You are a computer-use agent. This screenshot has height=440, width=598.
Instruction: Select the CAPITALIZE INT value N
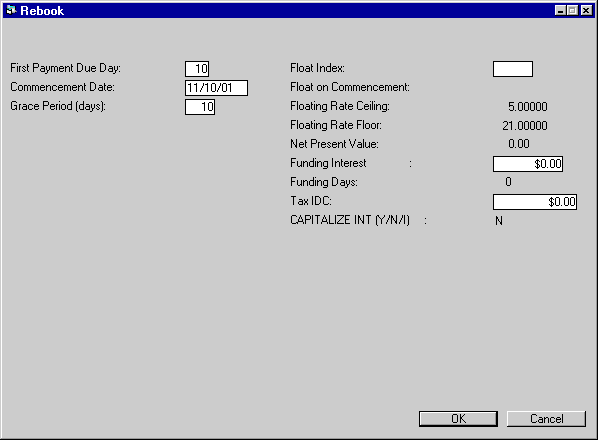pyautogui.click(x=499, y=221)
